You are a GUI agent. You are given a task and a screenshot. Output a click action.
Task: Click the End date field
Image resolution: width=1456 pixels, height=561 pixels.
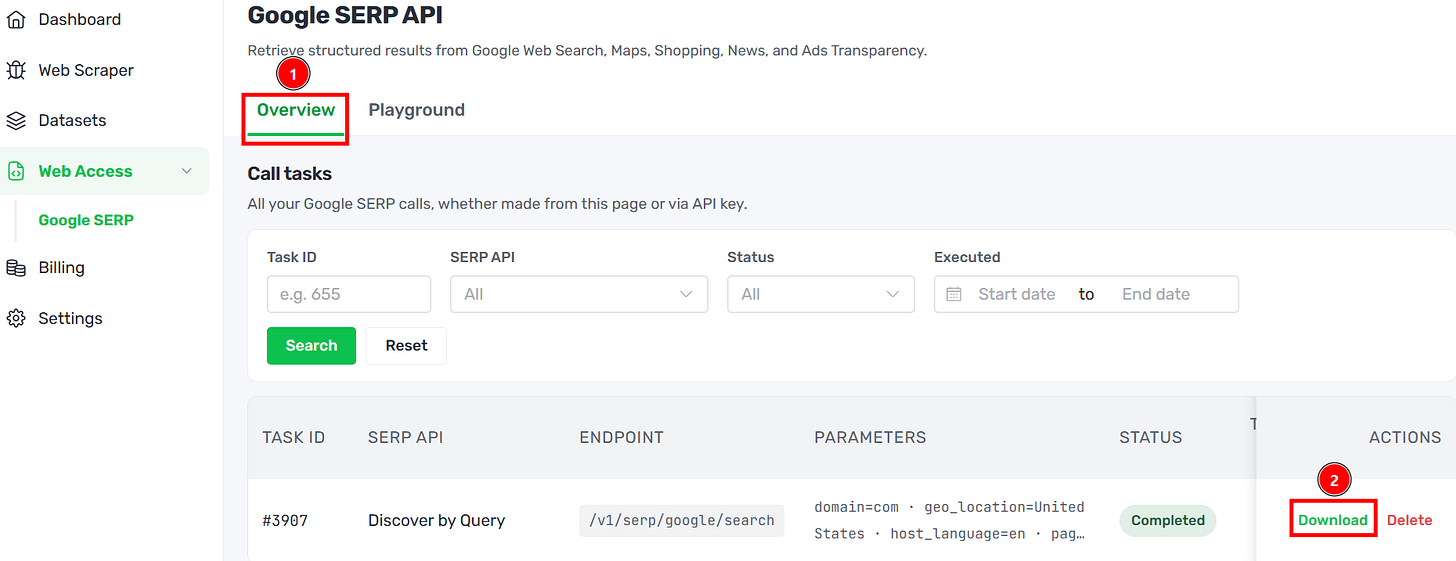pos(1156,294)
